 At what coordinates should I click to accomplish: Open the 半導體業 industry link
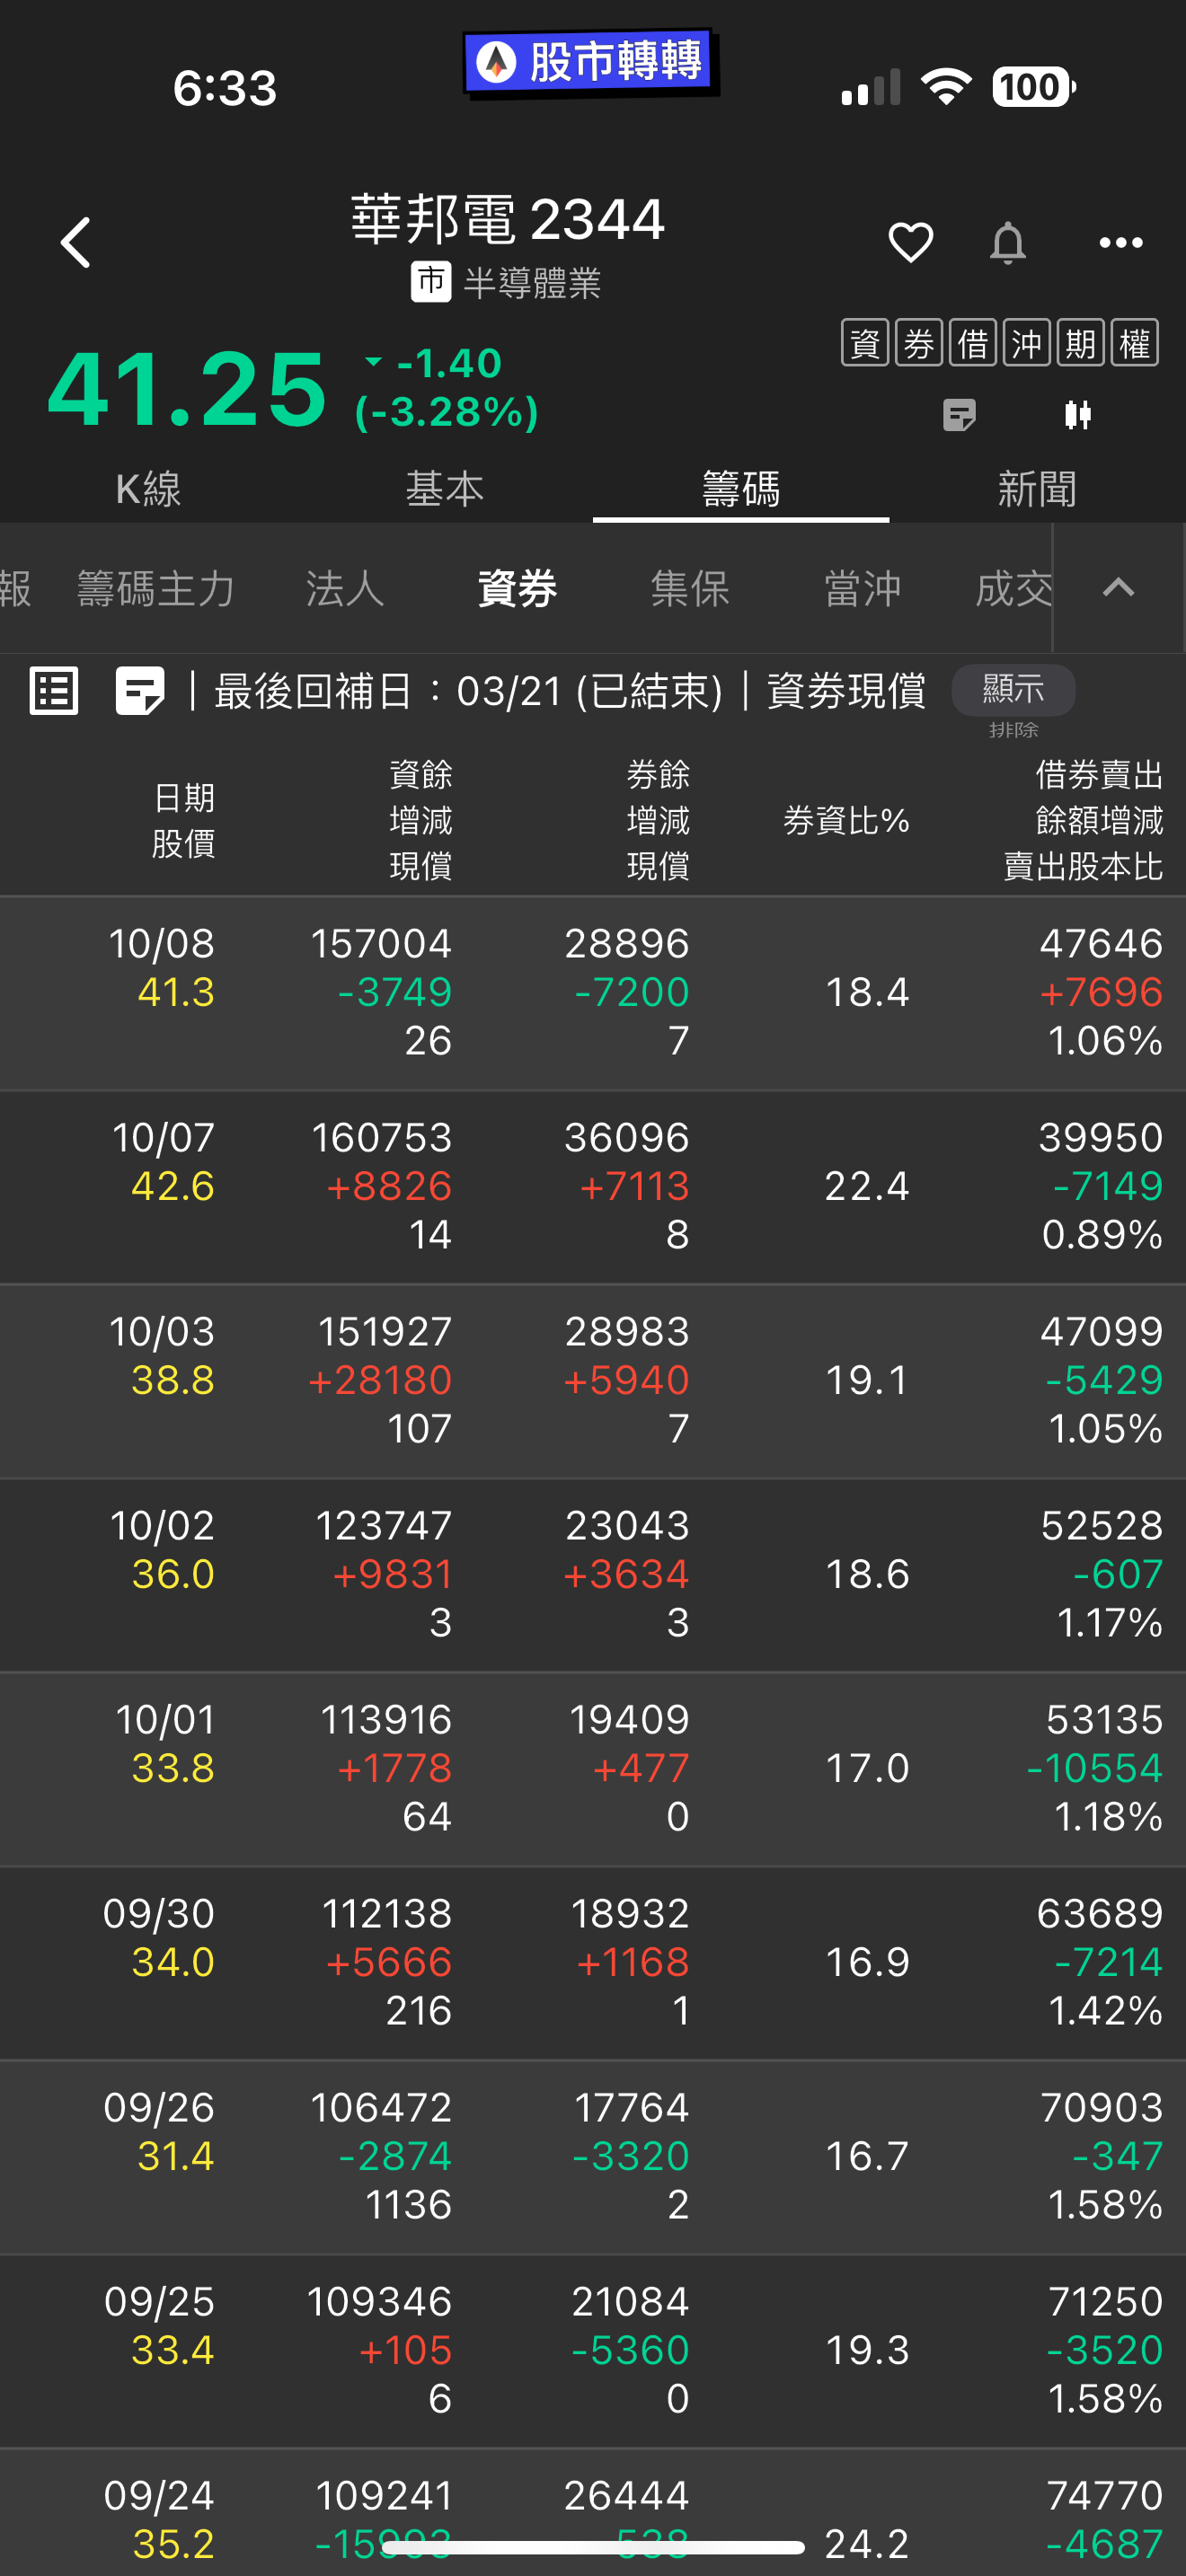pos(532,284)
